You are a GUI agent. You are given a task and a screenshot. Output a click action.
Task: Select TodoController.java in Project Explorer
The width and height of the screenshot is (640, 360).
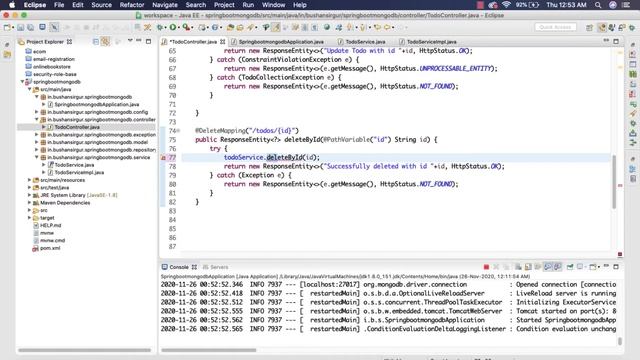[77, 127]
